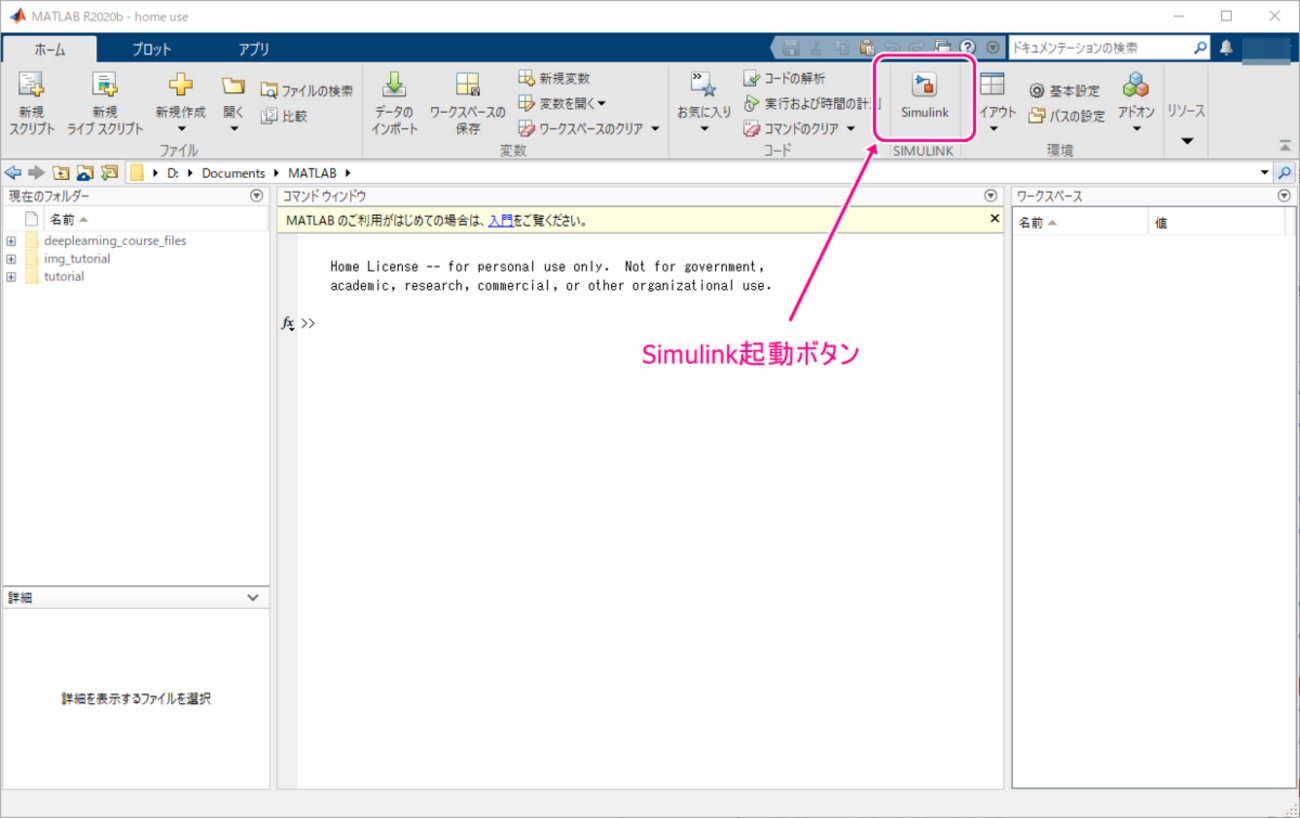1300x818 pixels.
Task: Switch to the アプリ tab
Action: [253, 49]
